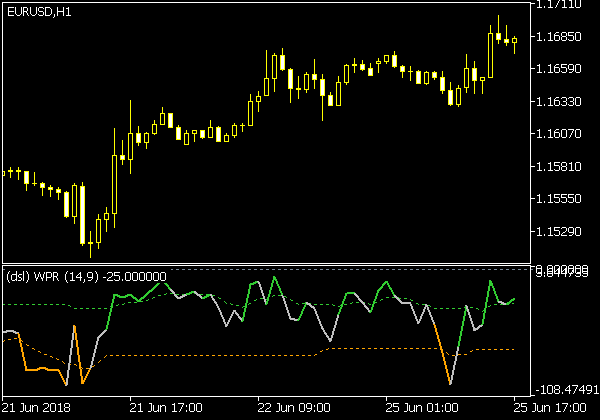This screenshot has height=420, width=600.
Task: Click the 1.15290 price scale label
Action: pyautogui.click(x=559, y=232)
